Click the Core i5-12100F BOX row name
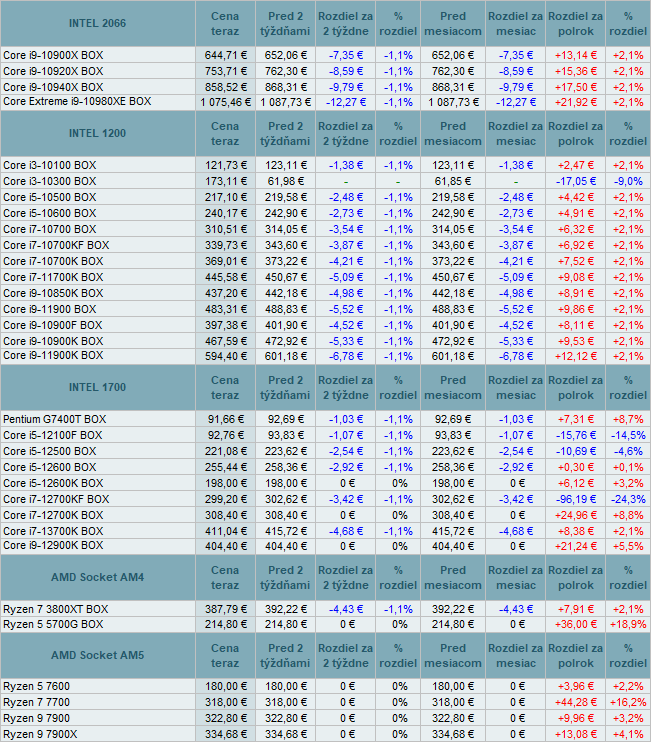The height and width of the screenshot is (742, 651). [x=53, y=435]
